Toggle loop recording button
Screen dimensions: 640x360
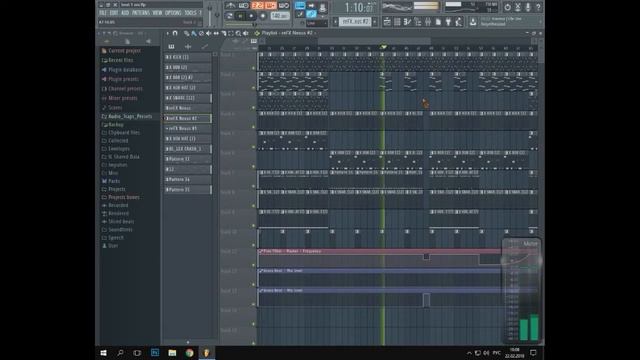coord(284,5)
